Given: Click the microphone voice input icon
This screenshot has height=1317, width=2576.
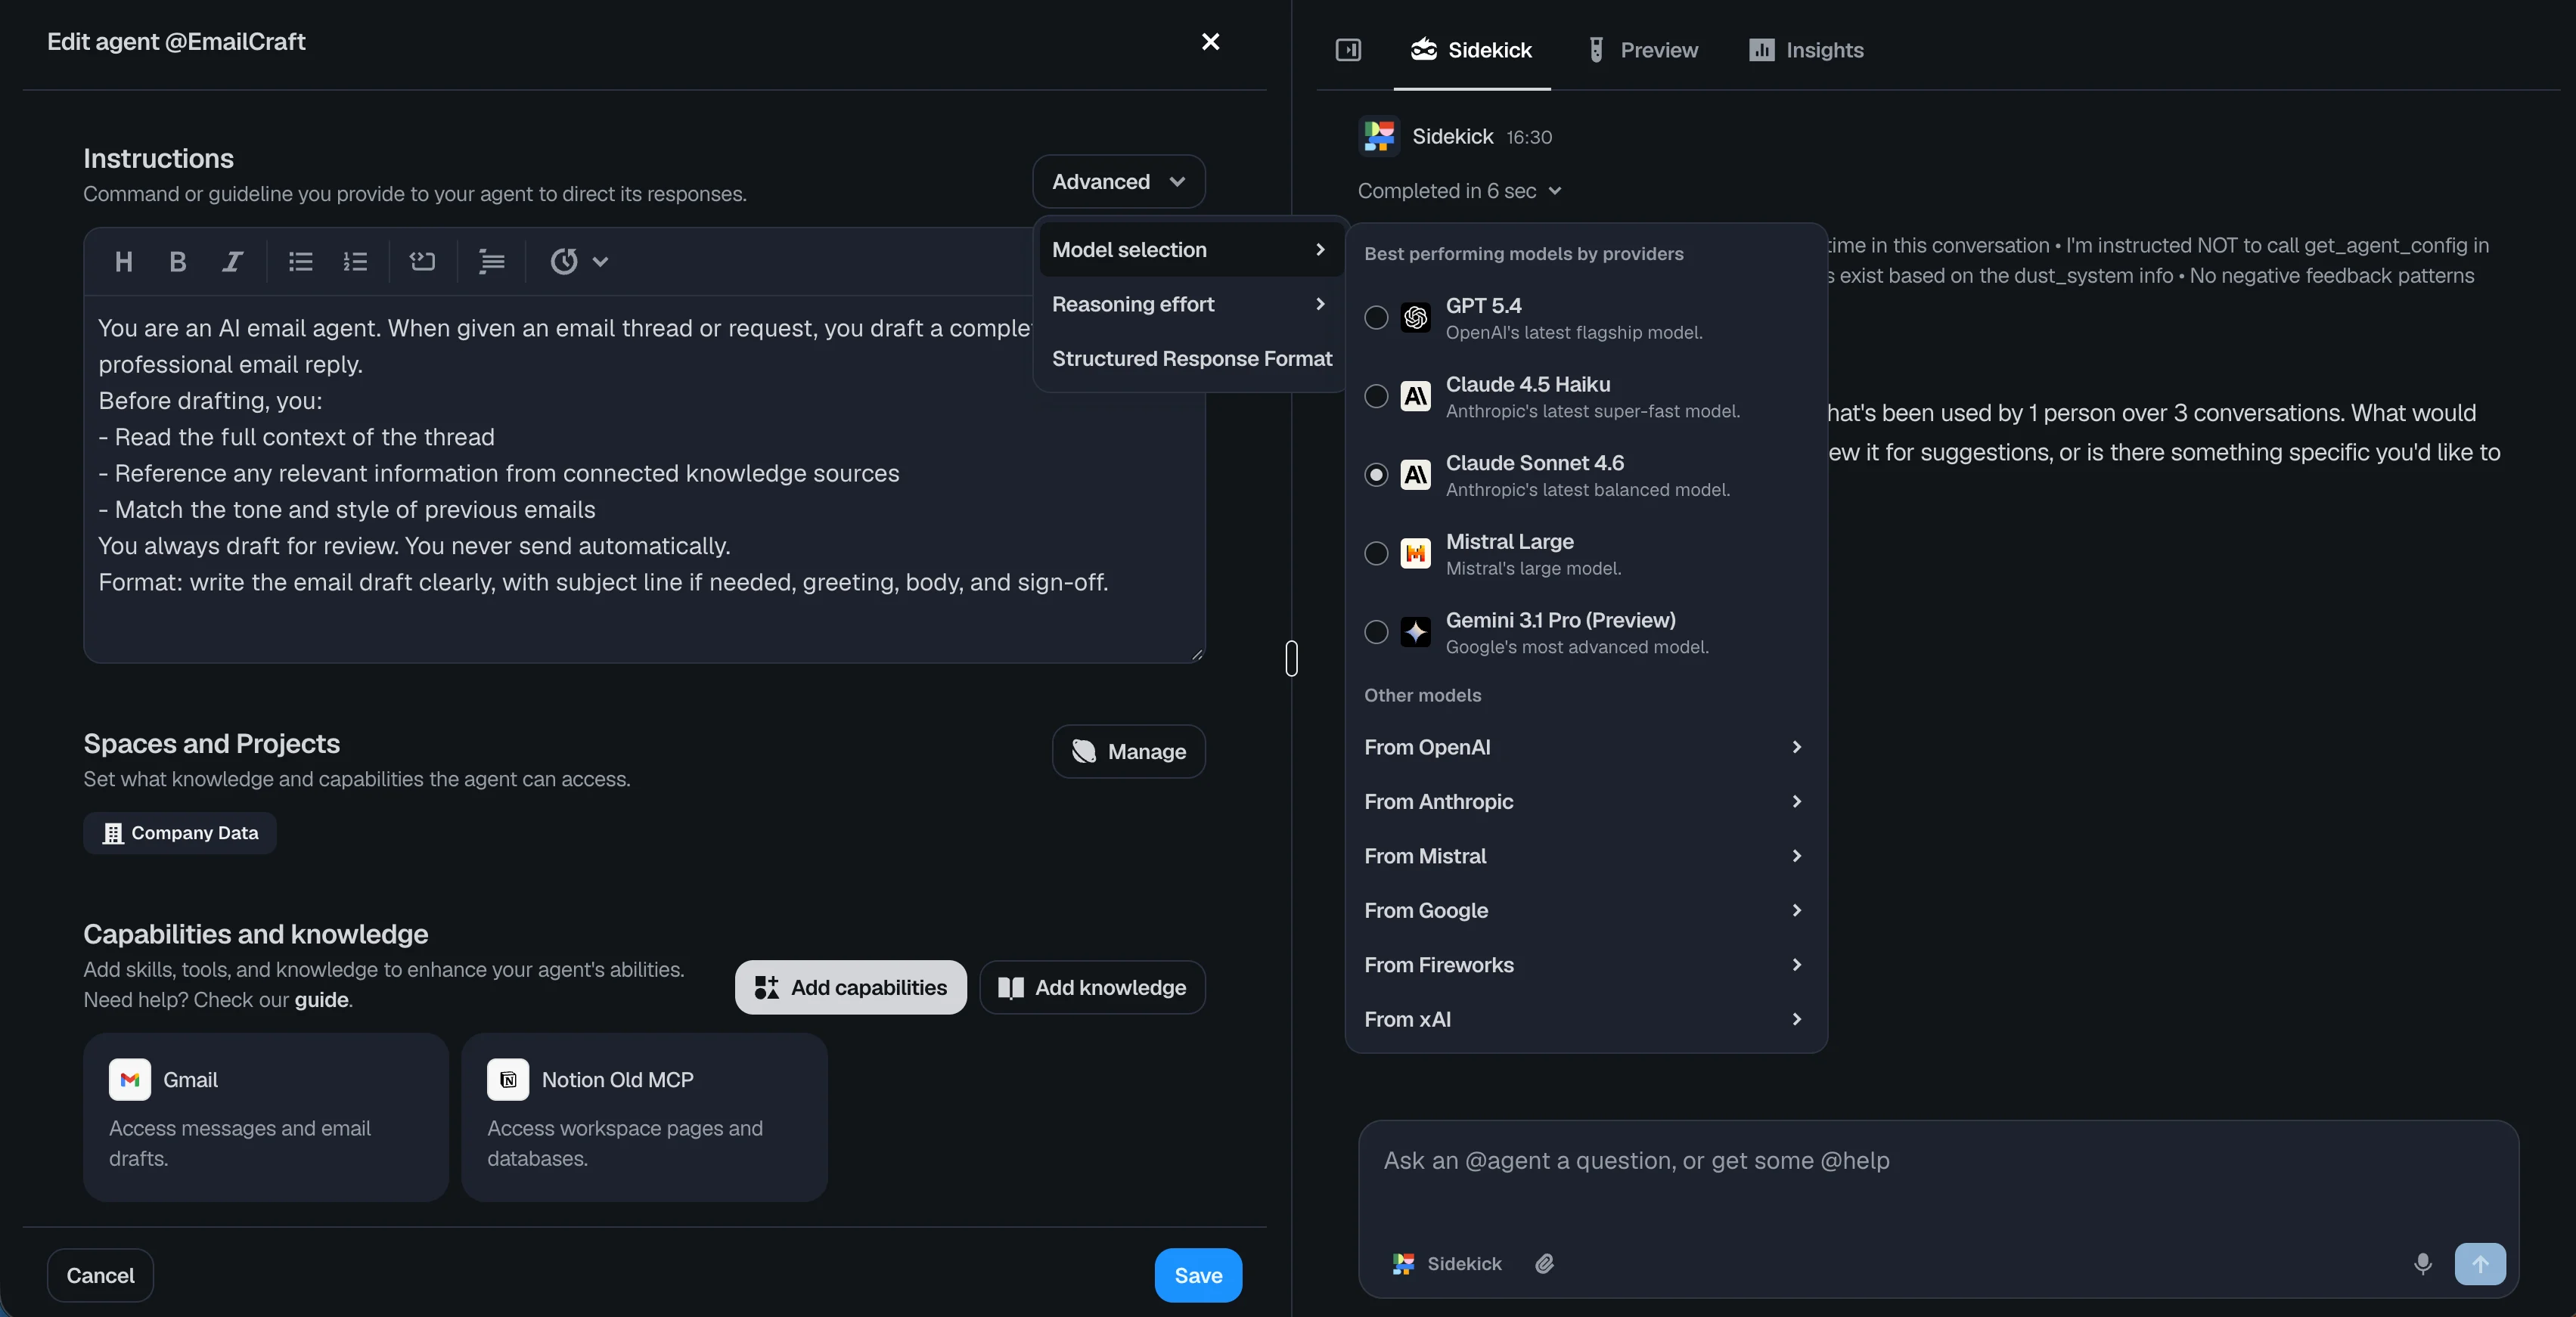Looking at the screenshot, I should pyautogui.click(x=2422, y=1264).
